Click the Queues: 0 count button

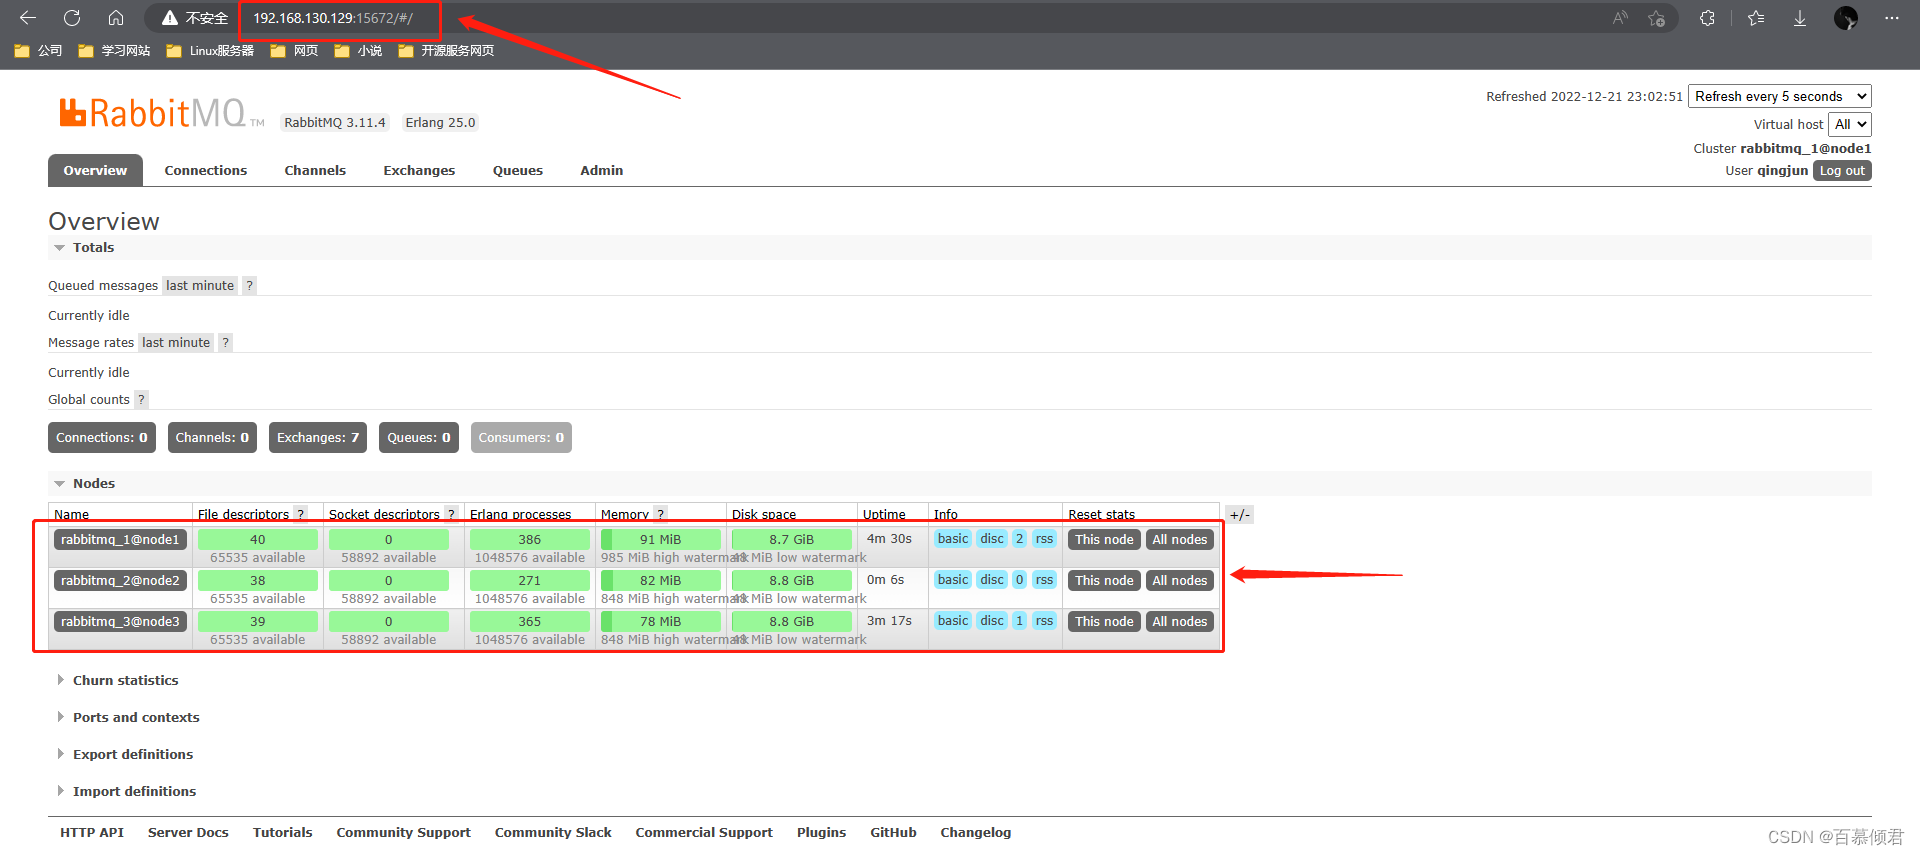coord(419,438)
